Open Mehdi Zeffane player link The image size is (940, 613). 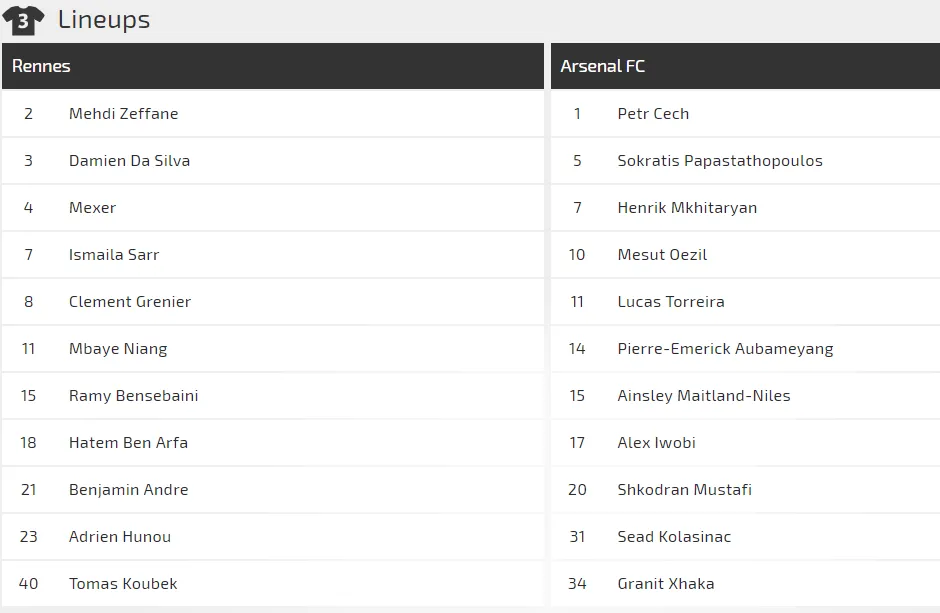123,114
